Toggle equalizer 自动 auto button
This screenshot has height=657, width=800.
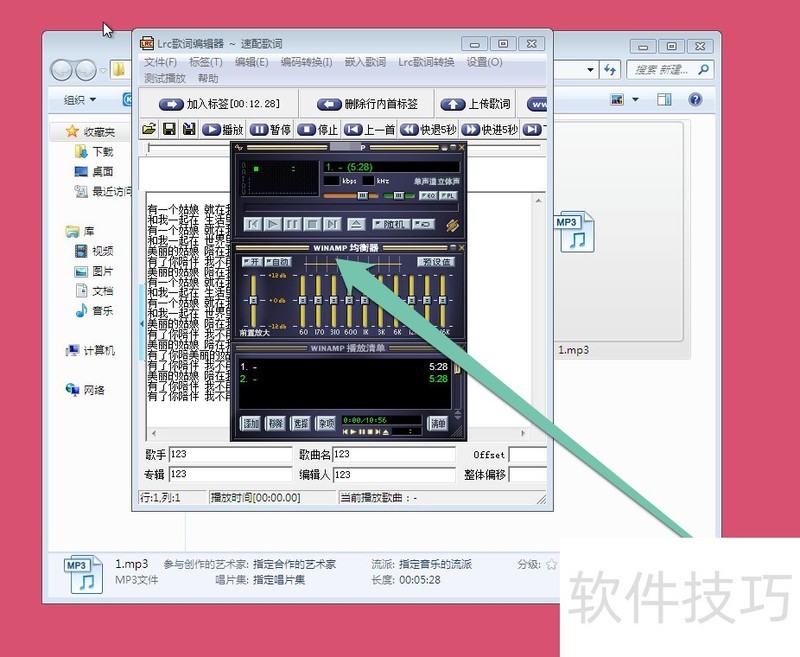pyautogui.click(x=278, y=262)
